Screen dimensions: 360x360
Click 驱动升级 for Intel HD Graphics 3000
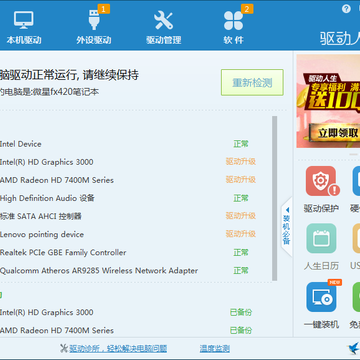click(x=241, y=162)
